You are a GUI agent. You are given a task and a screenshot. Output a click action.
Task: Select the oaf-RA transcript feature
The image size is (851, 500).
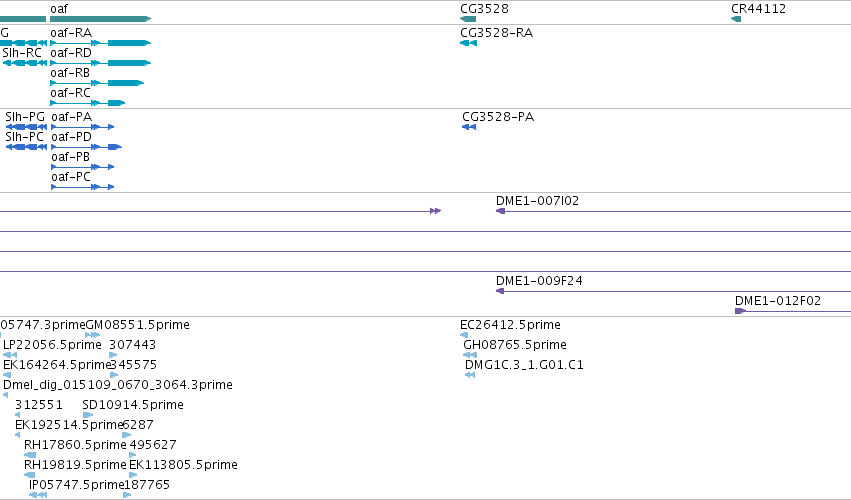pyautogui.click(x=100, y=43)
